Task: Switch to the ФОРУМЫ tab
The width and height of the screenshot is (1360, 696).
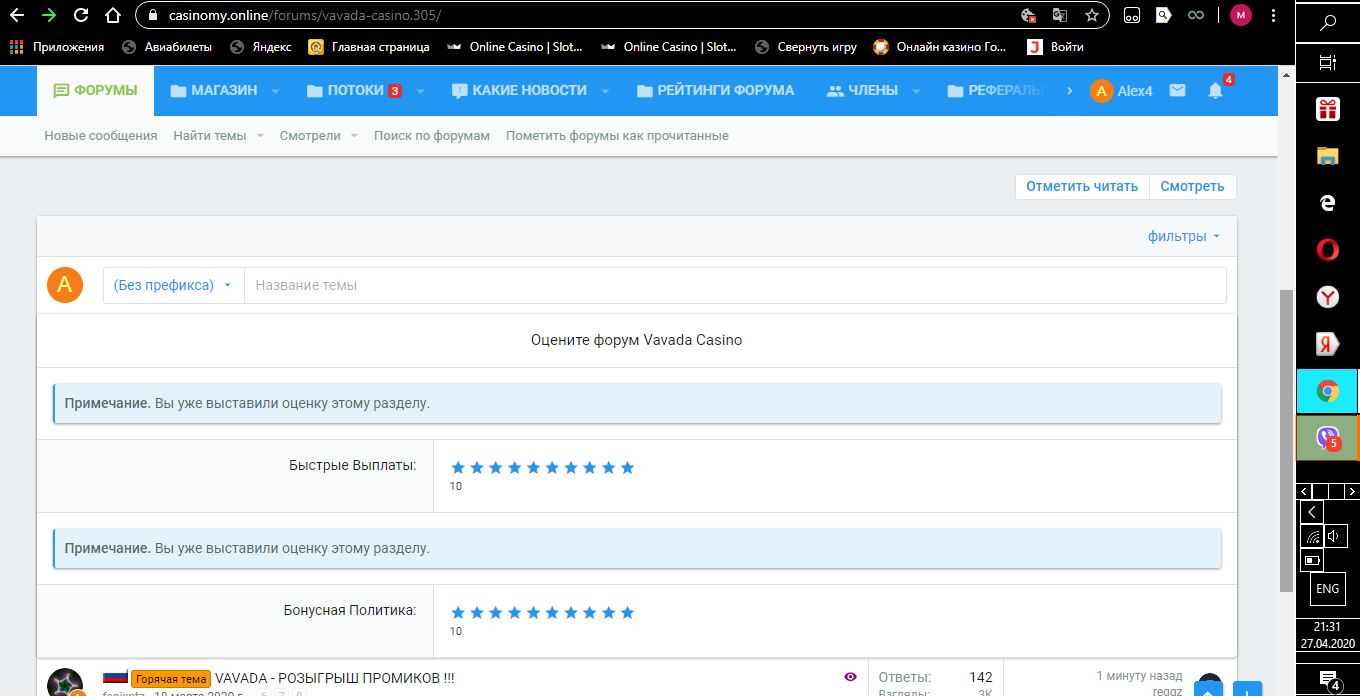Action: pyautogui.click(x=95, y=90)
